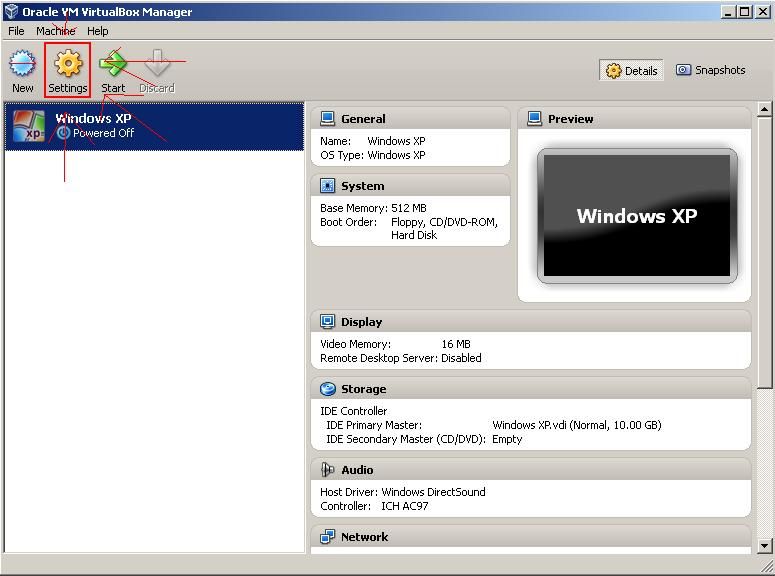The width and height of the screenshot is (775, 576).
Task: Click the IDE Secondary Master Empty value
Action: coord(507,439)
